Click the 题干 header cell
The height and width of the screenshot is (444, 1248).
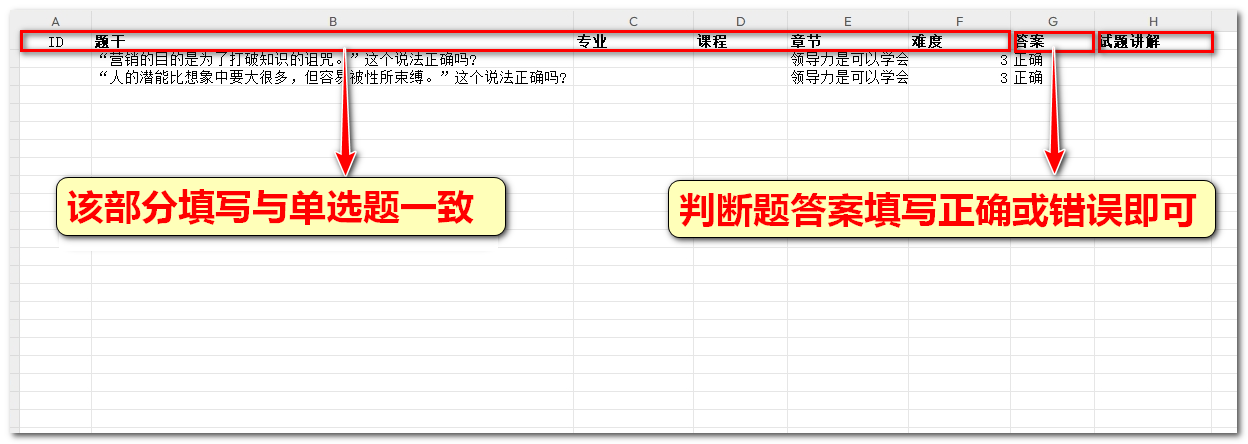tap(332, 42)
